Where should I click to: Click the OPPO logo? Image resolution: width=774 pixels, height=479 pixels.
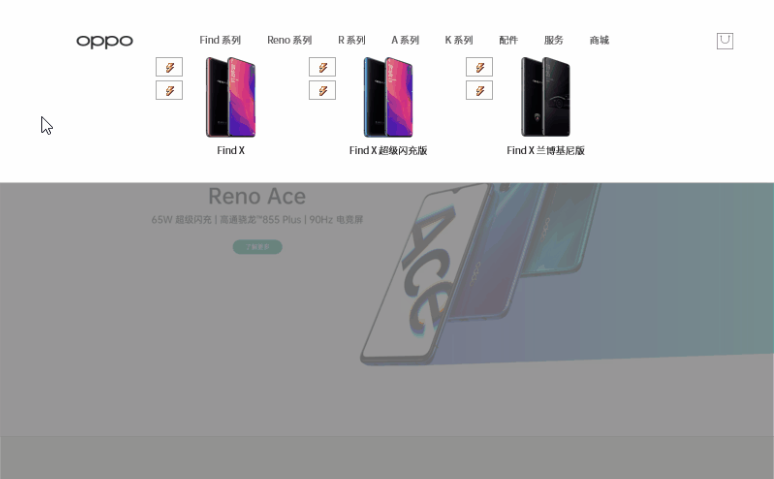(x=105, y=41)
